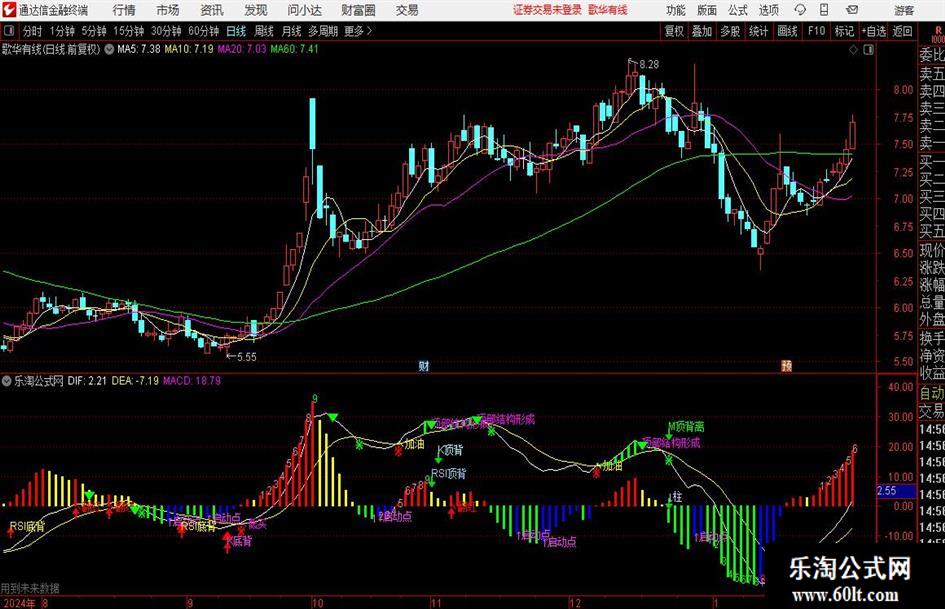Viewport: 945px width, 609px height.
Task: Click the Tongdaxin red logo icon
Action: (8, 10)
